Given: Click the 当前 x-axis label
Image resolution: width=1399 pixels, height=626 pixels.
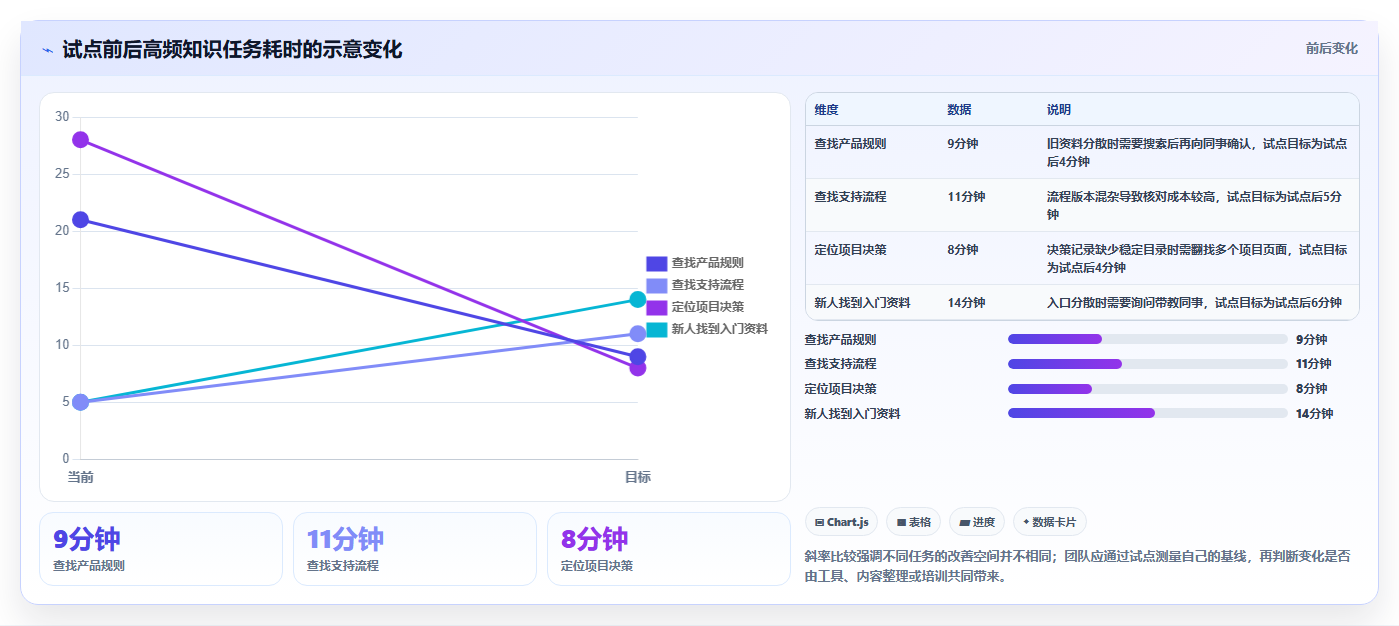Looking at the screenshot, I should 80,477.
